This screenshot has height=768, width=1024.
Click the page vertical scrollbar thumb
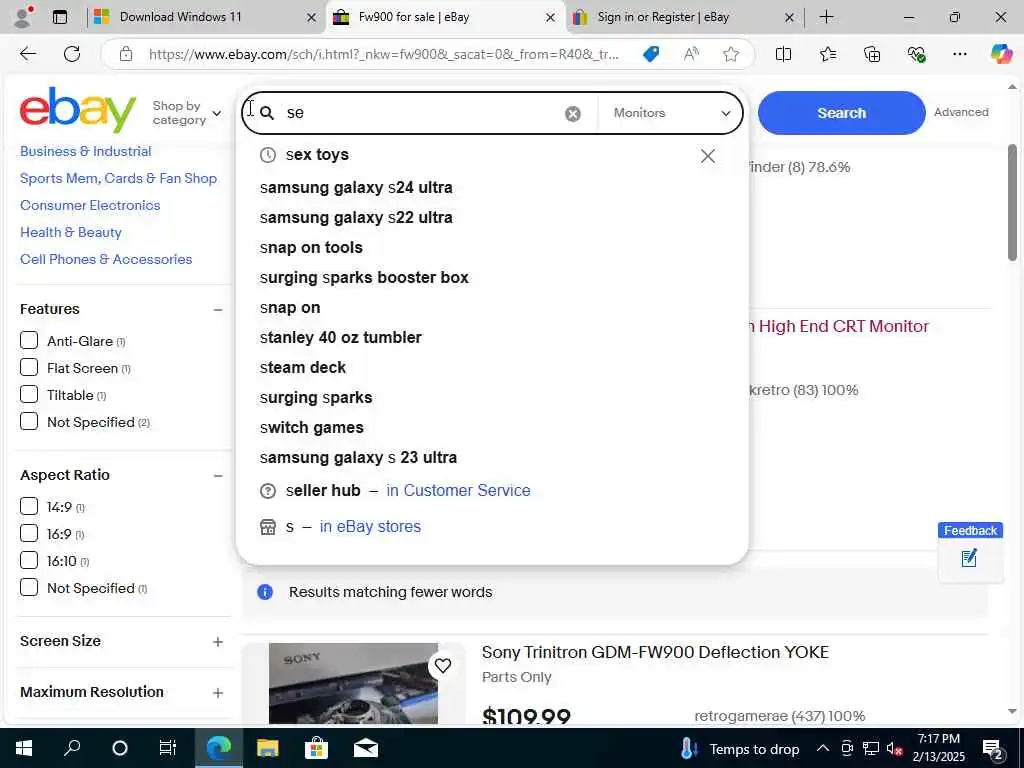point(1012,202)
